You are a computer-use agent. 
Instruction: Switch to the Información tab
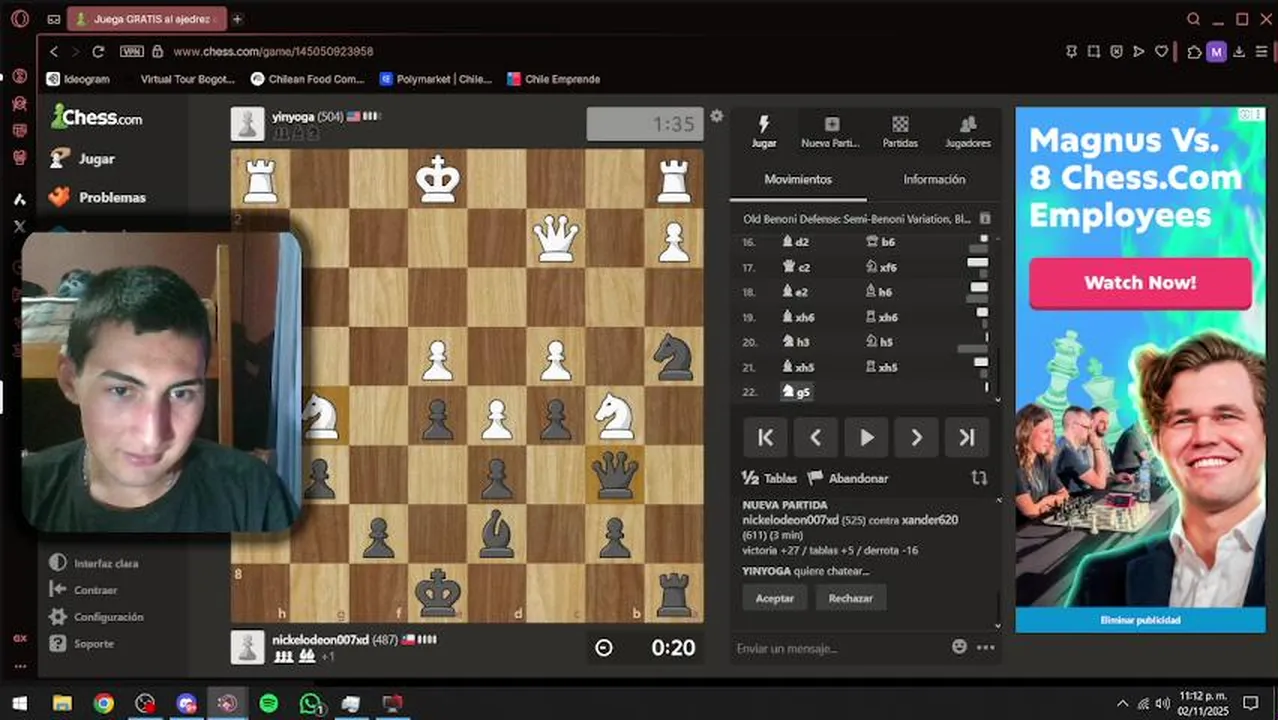[x=934, y=179]
